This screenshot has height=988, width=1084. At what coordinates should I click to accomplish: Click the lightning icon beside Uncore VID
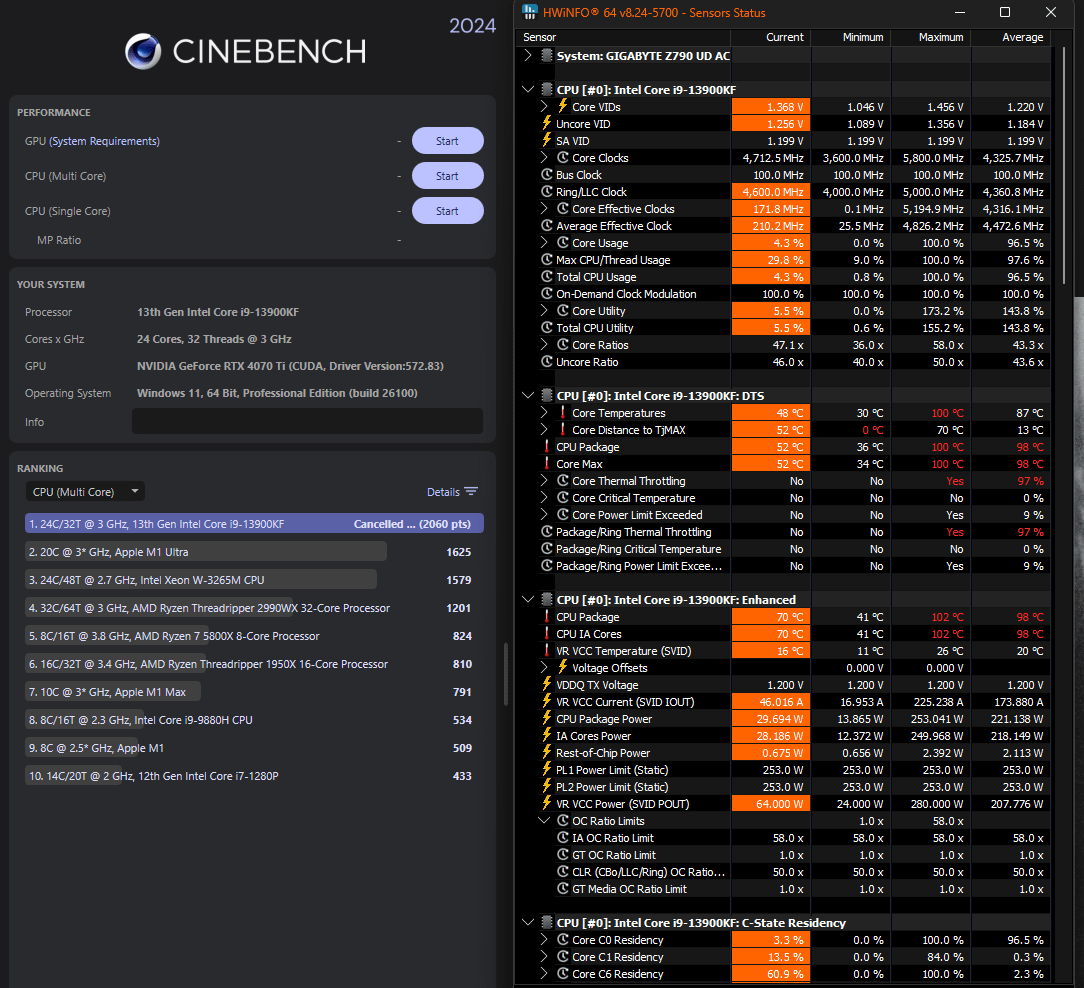pyautogui.click(x=547, y=123)
